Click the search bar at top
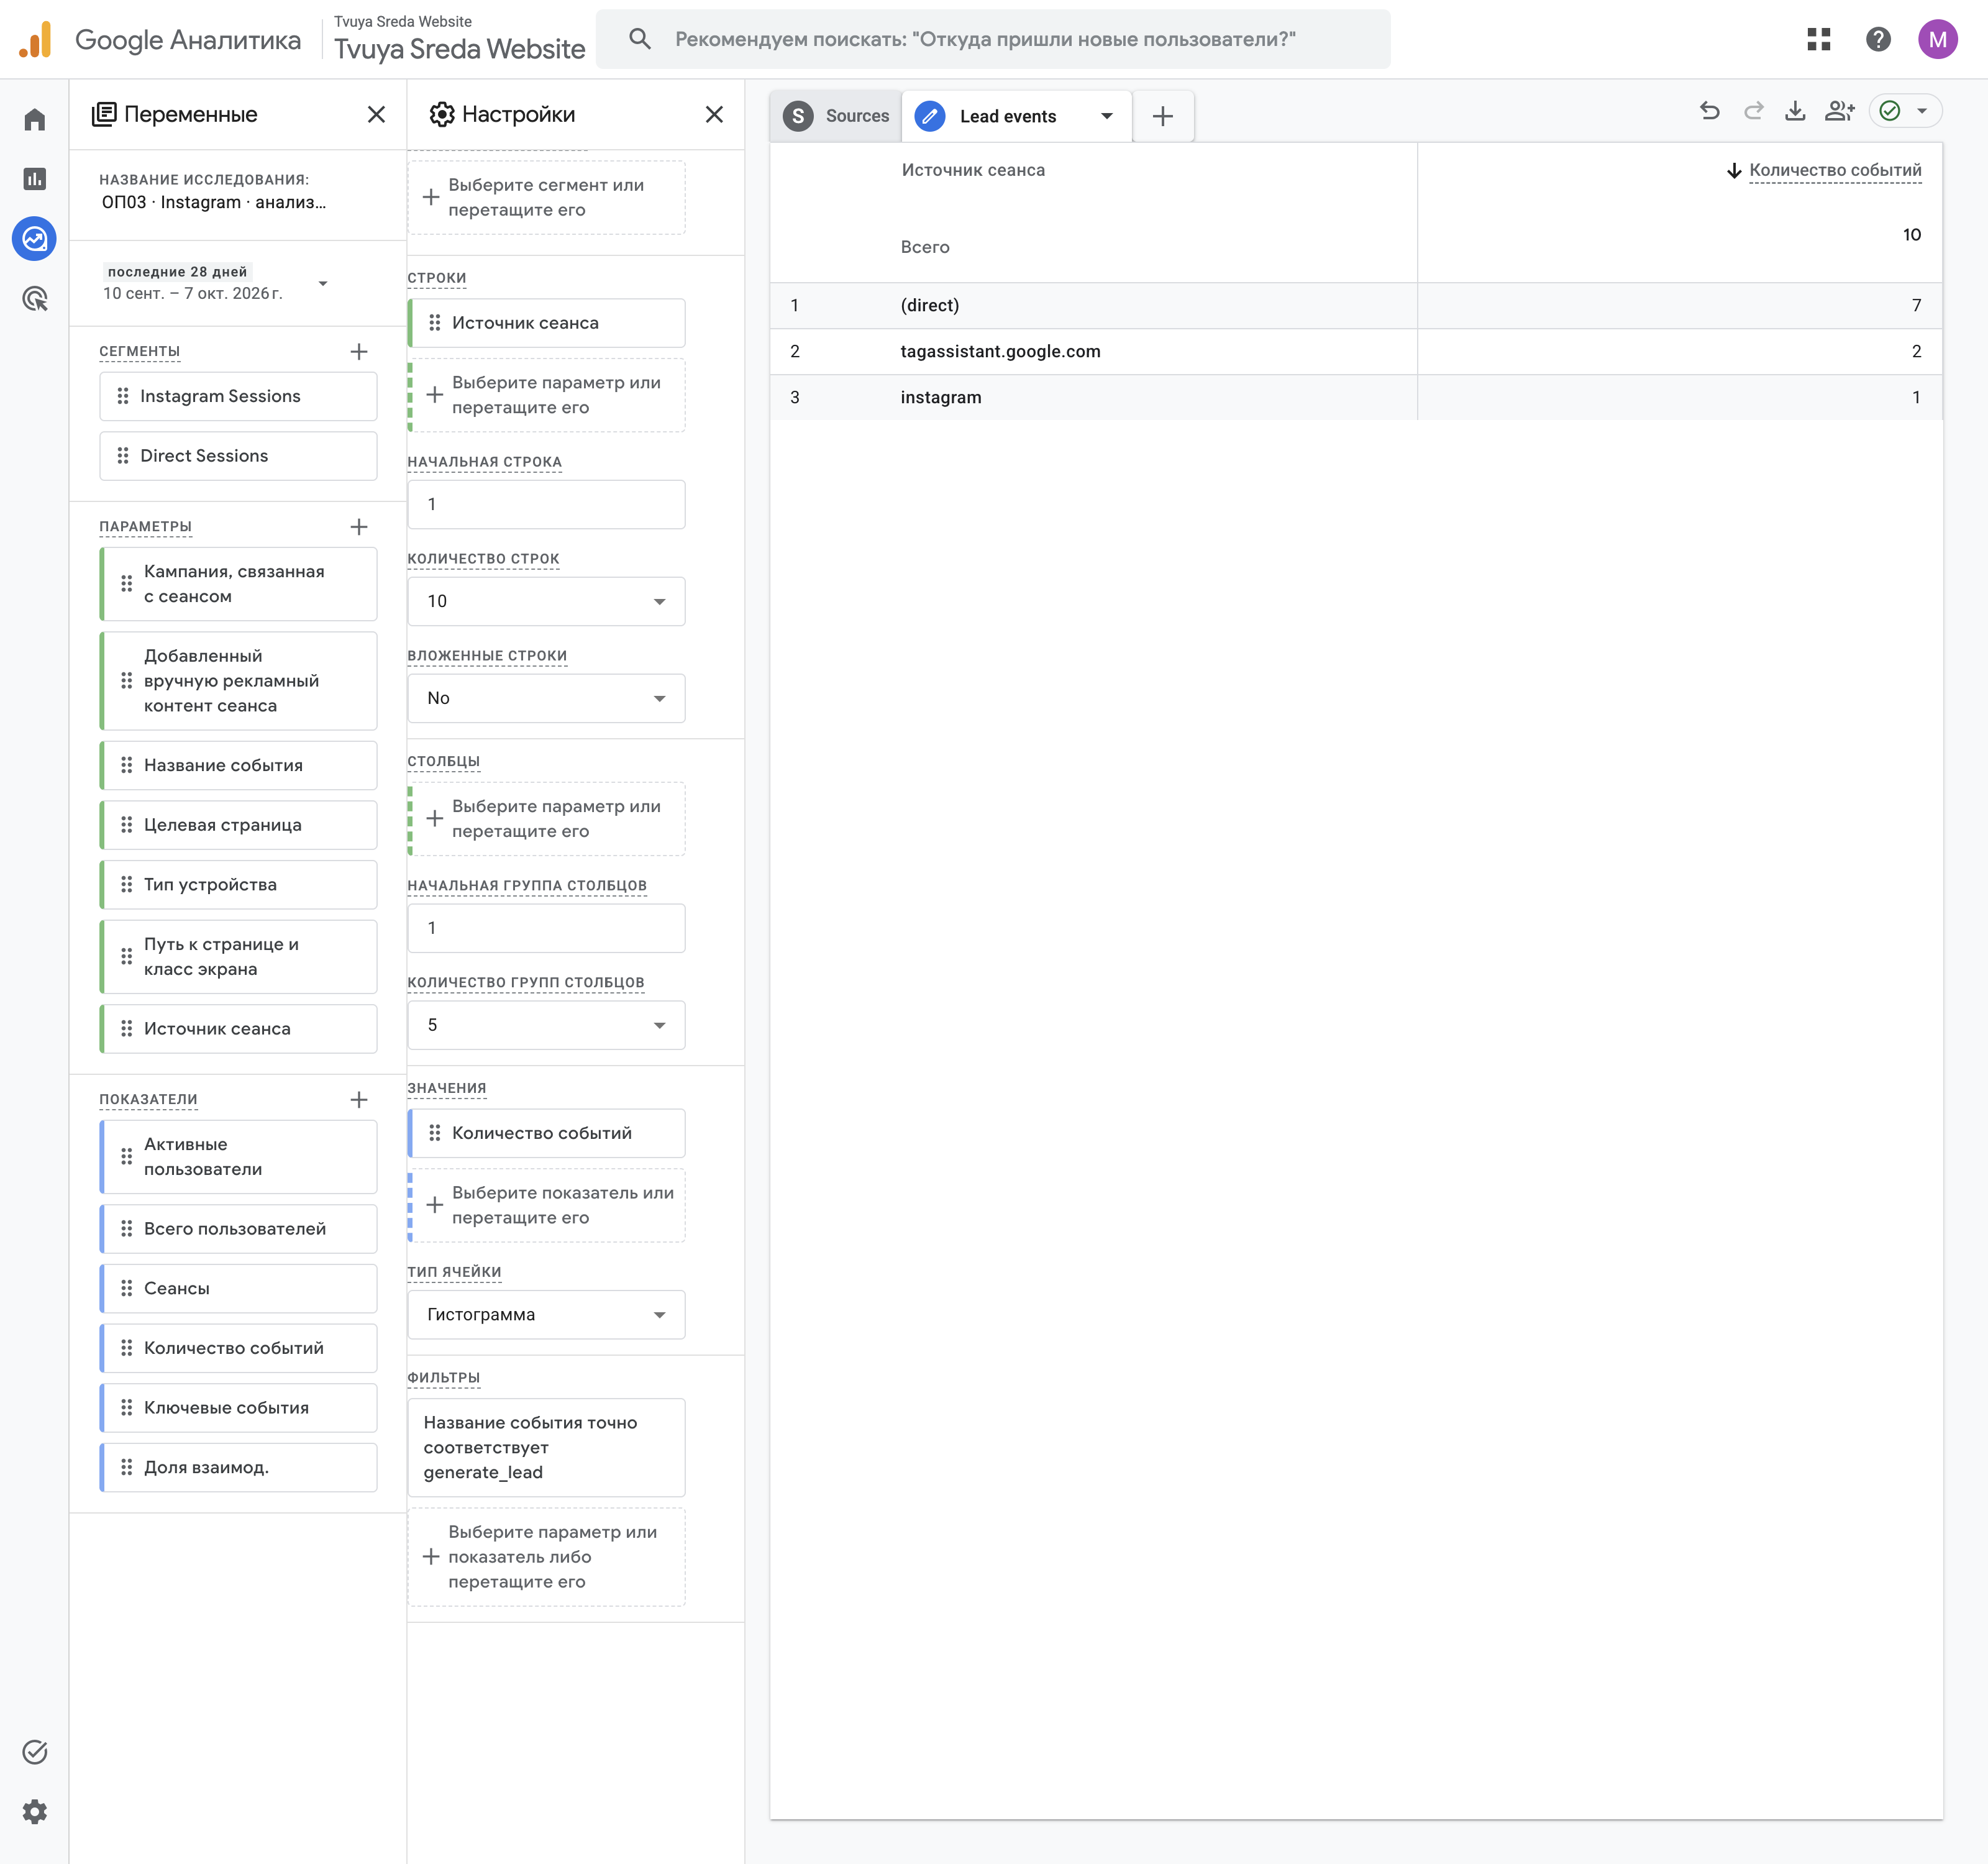Viewport: 1988px width, 1864px height. [992, 39]
